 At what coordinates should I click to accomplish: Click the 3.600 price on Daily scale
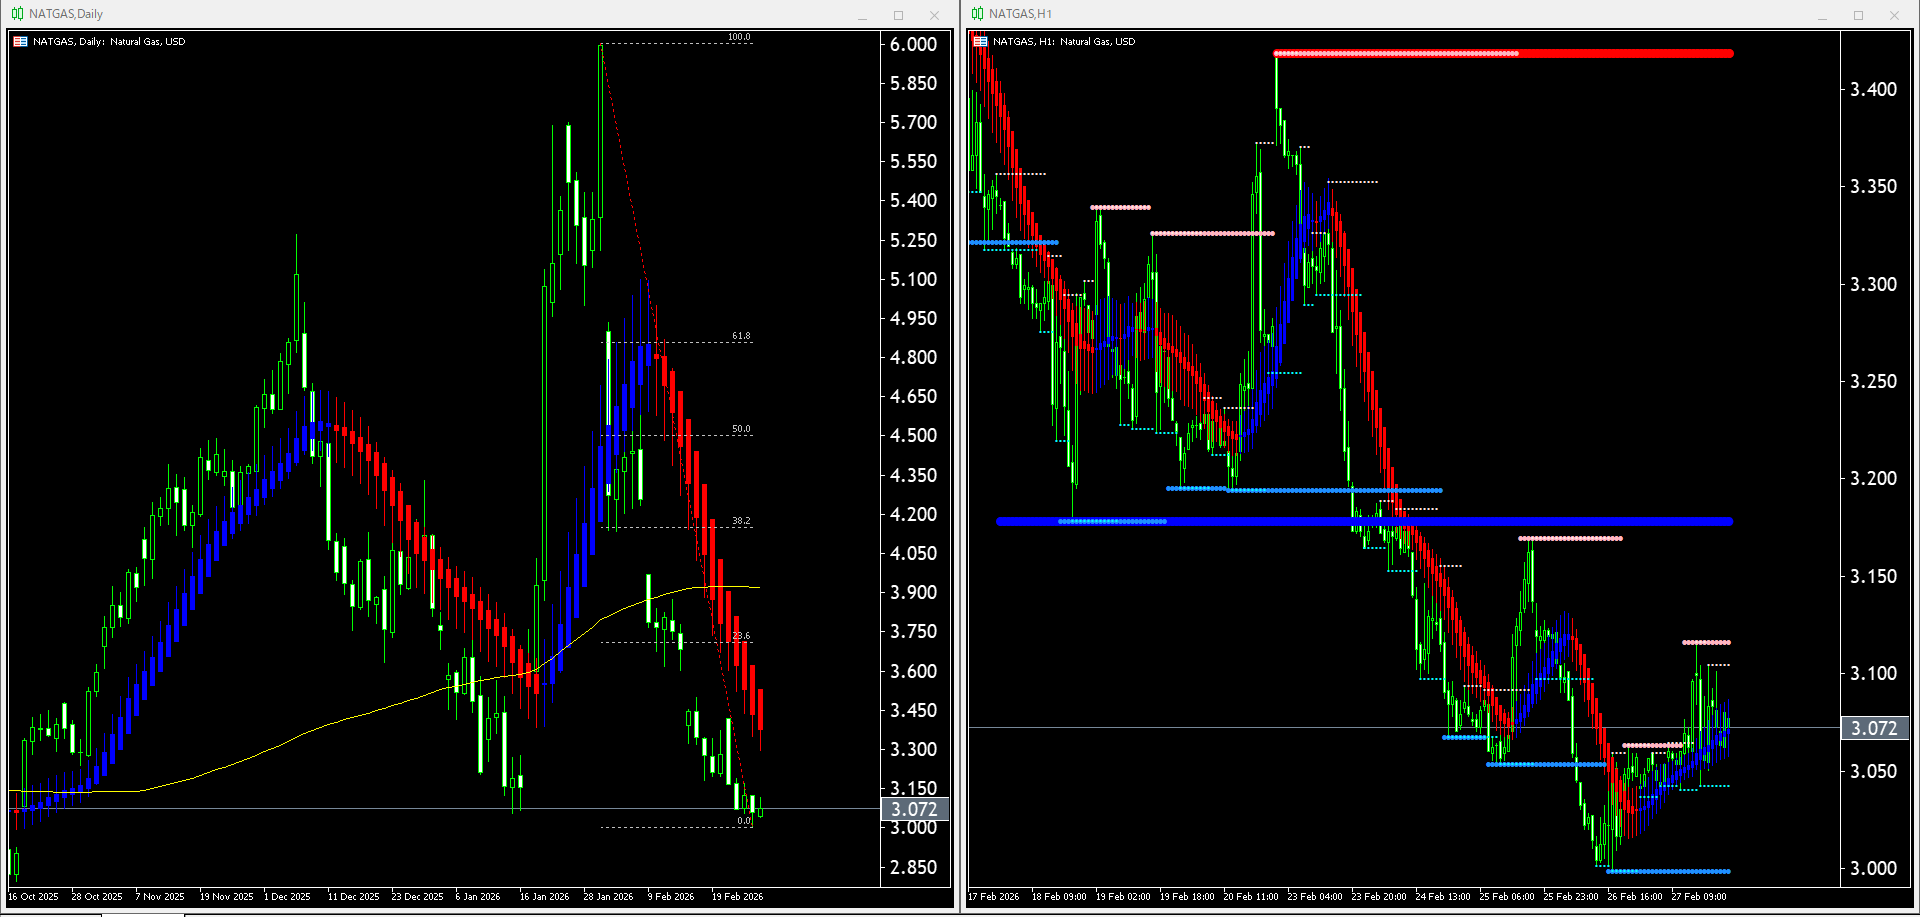tap(914, 672)
